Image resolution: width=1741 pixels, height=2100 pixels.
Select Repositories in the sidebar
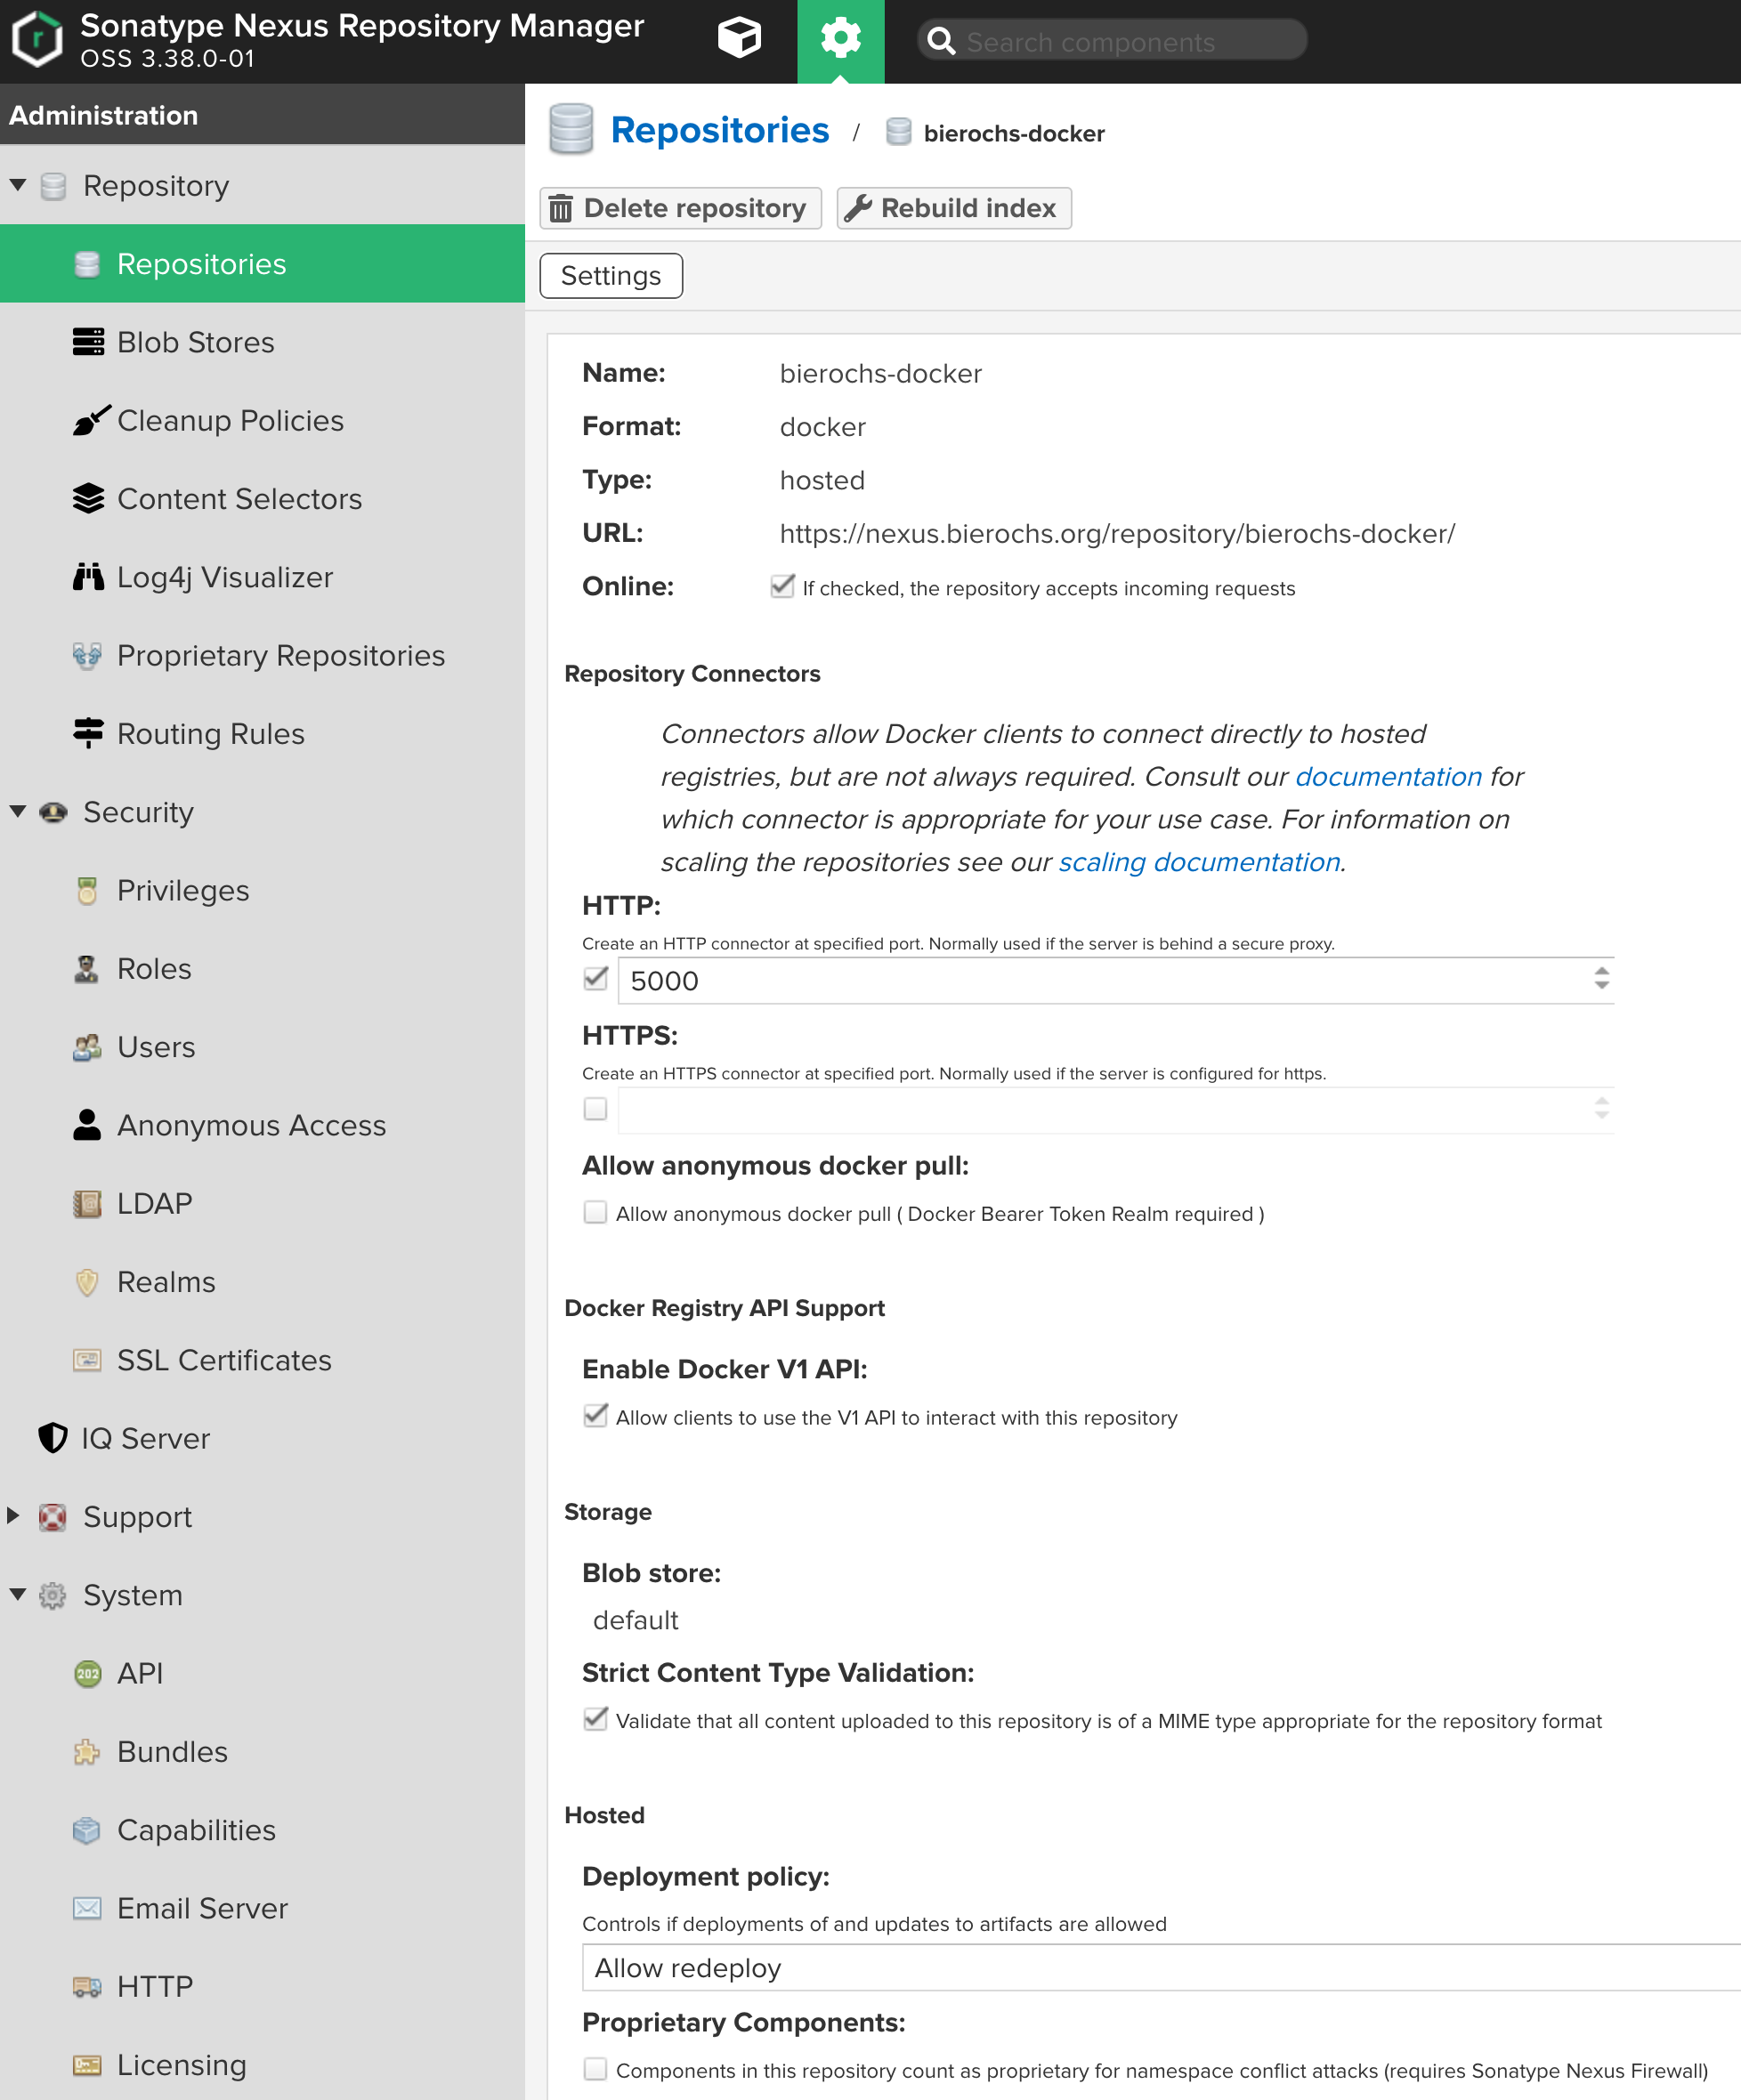pyautogui.click(x=262, y=263)
